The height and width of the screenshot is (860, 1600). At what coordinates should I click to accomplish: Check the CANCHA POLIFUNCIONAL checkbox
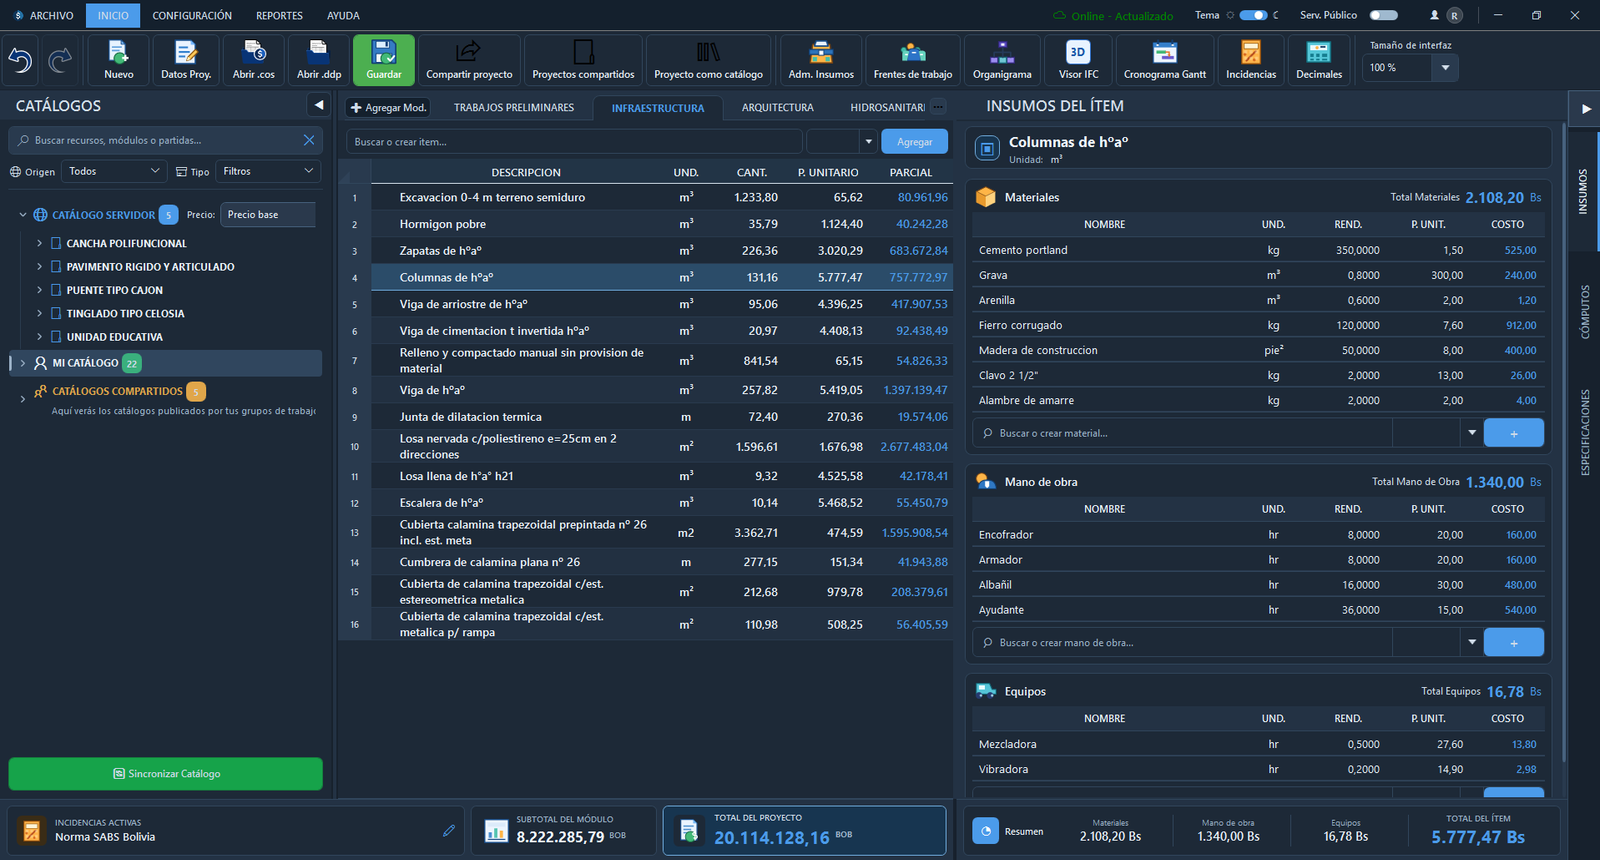click(x=56, y=243)
